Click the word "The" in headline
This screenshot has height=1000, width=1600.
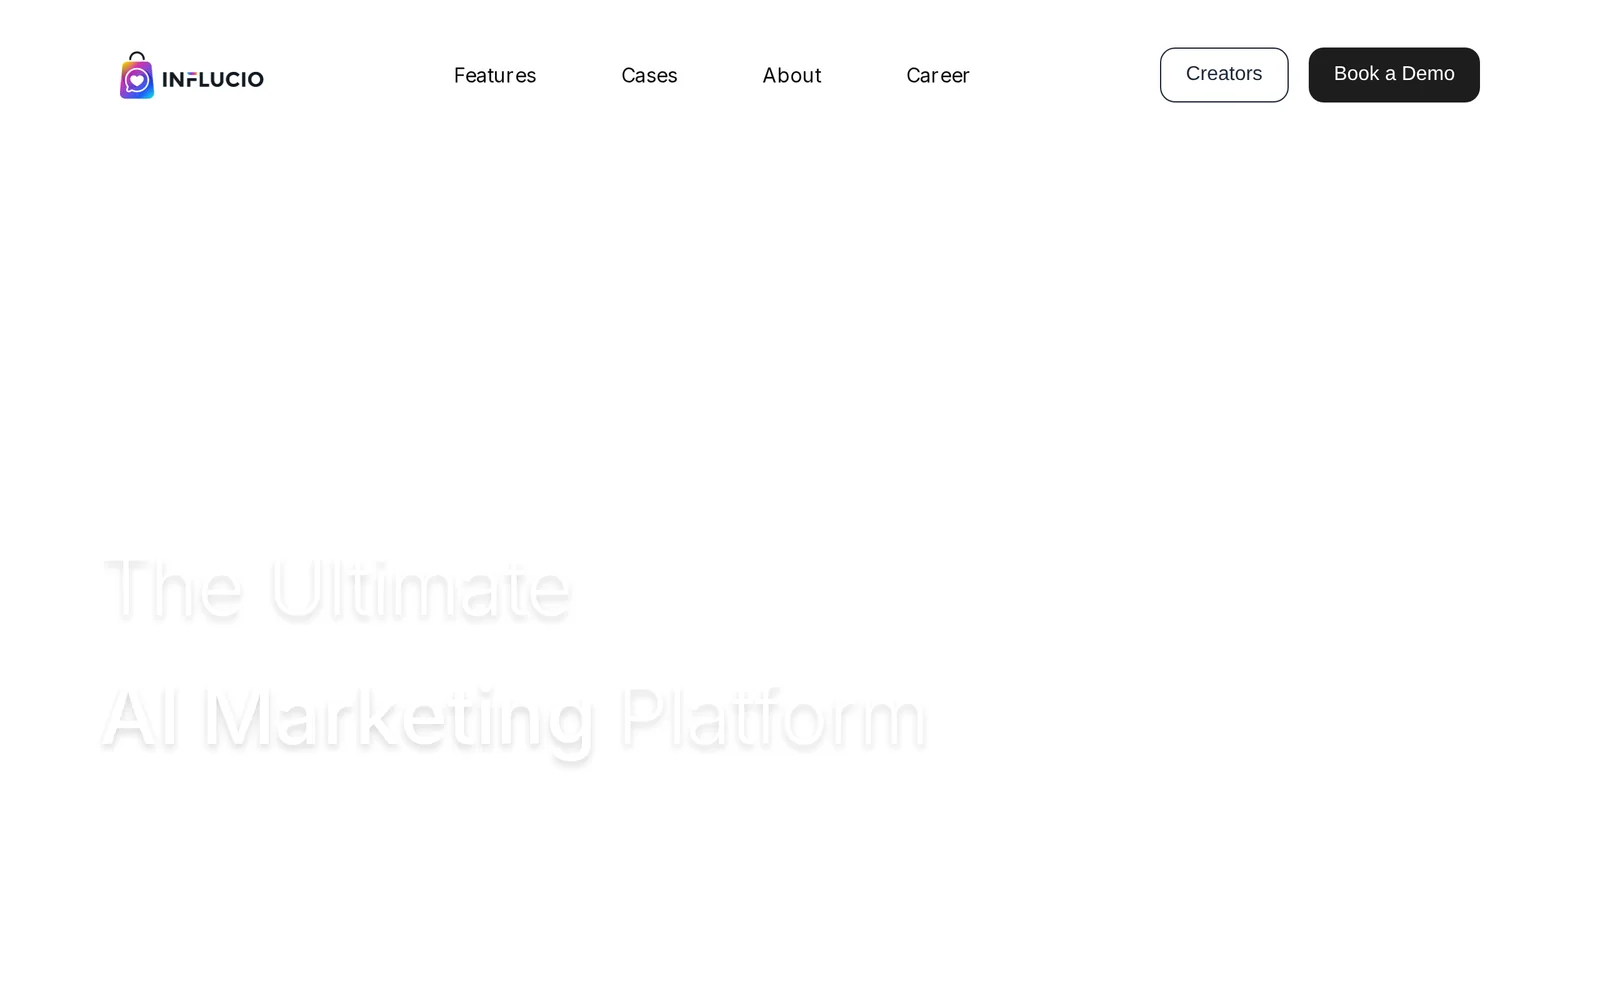[173, 589]
